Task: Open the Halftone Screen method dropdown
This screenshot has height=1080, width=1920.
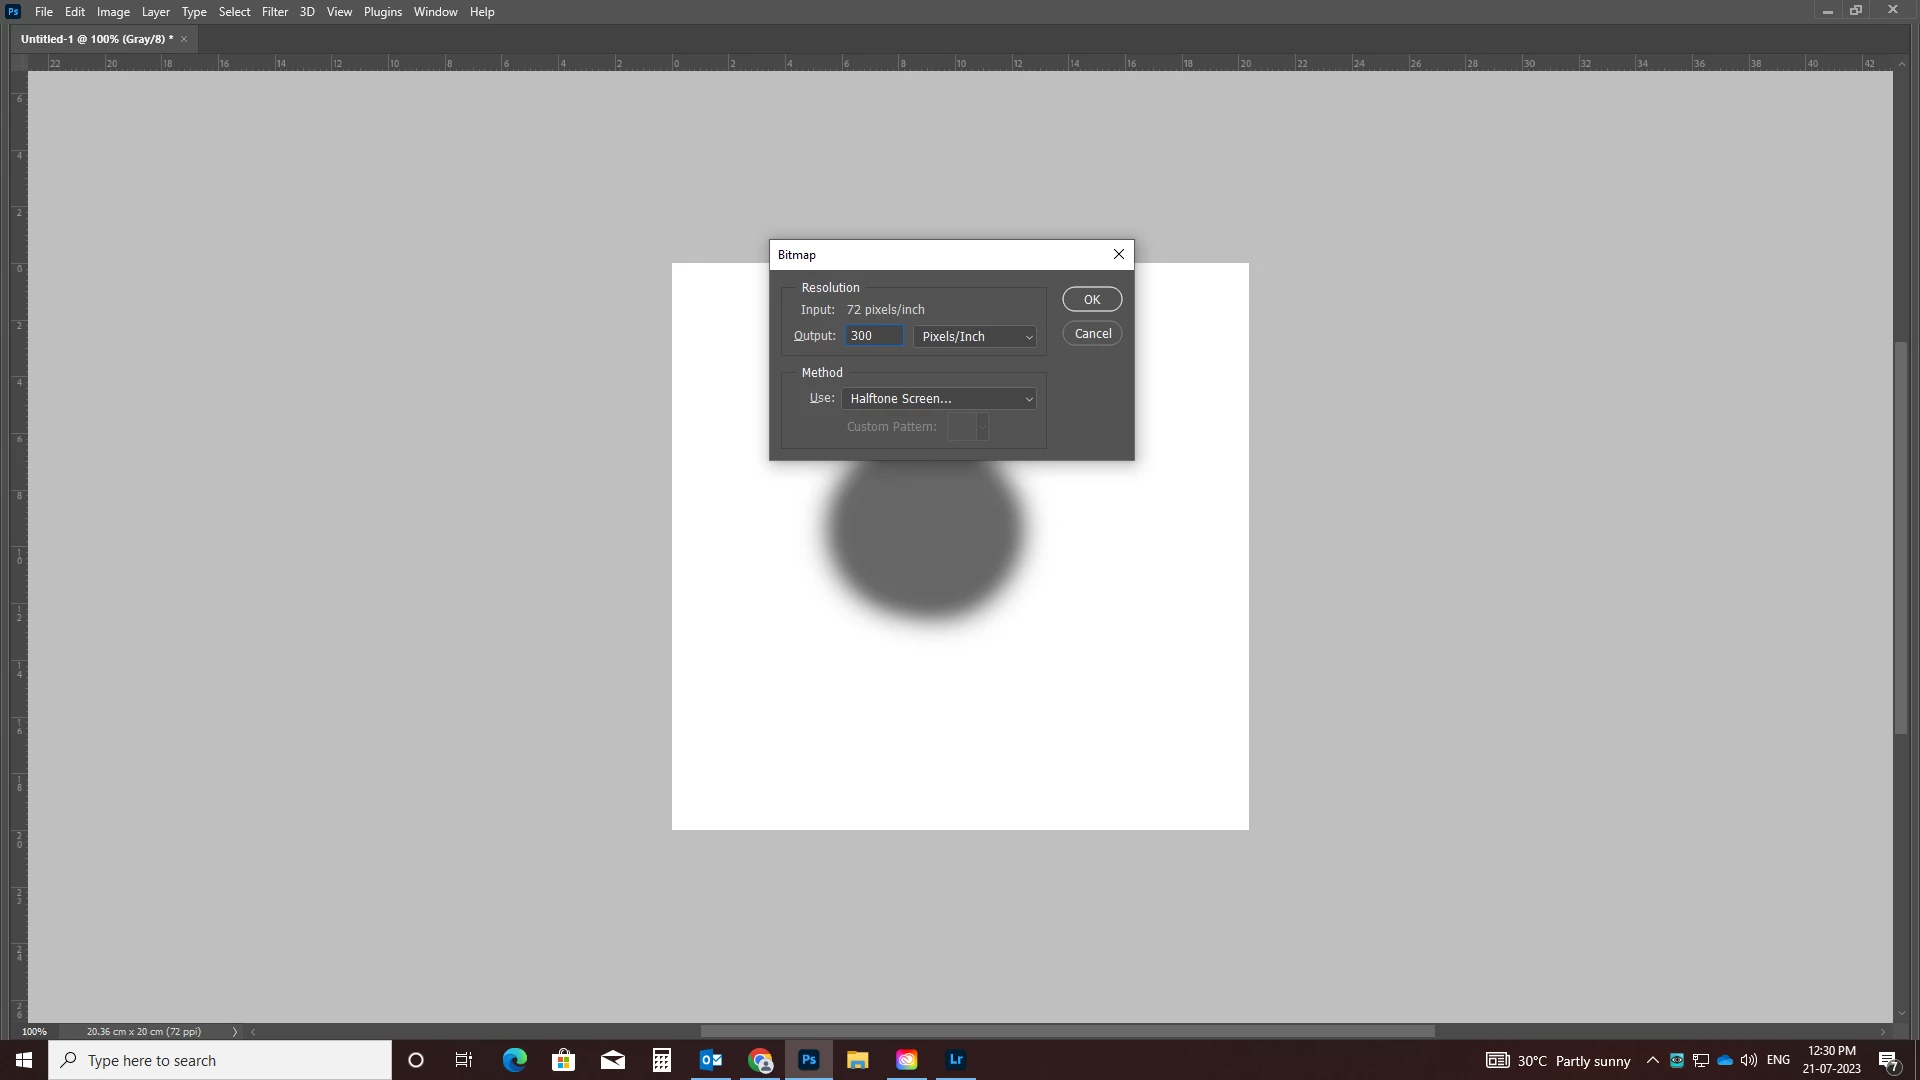Action: 939,399
